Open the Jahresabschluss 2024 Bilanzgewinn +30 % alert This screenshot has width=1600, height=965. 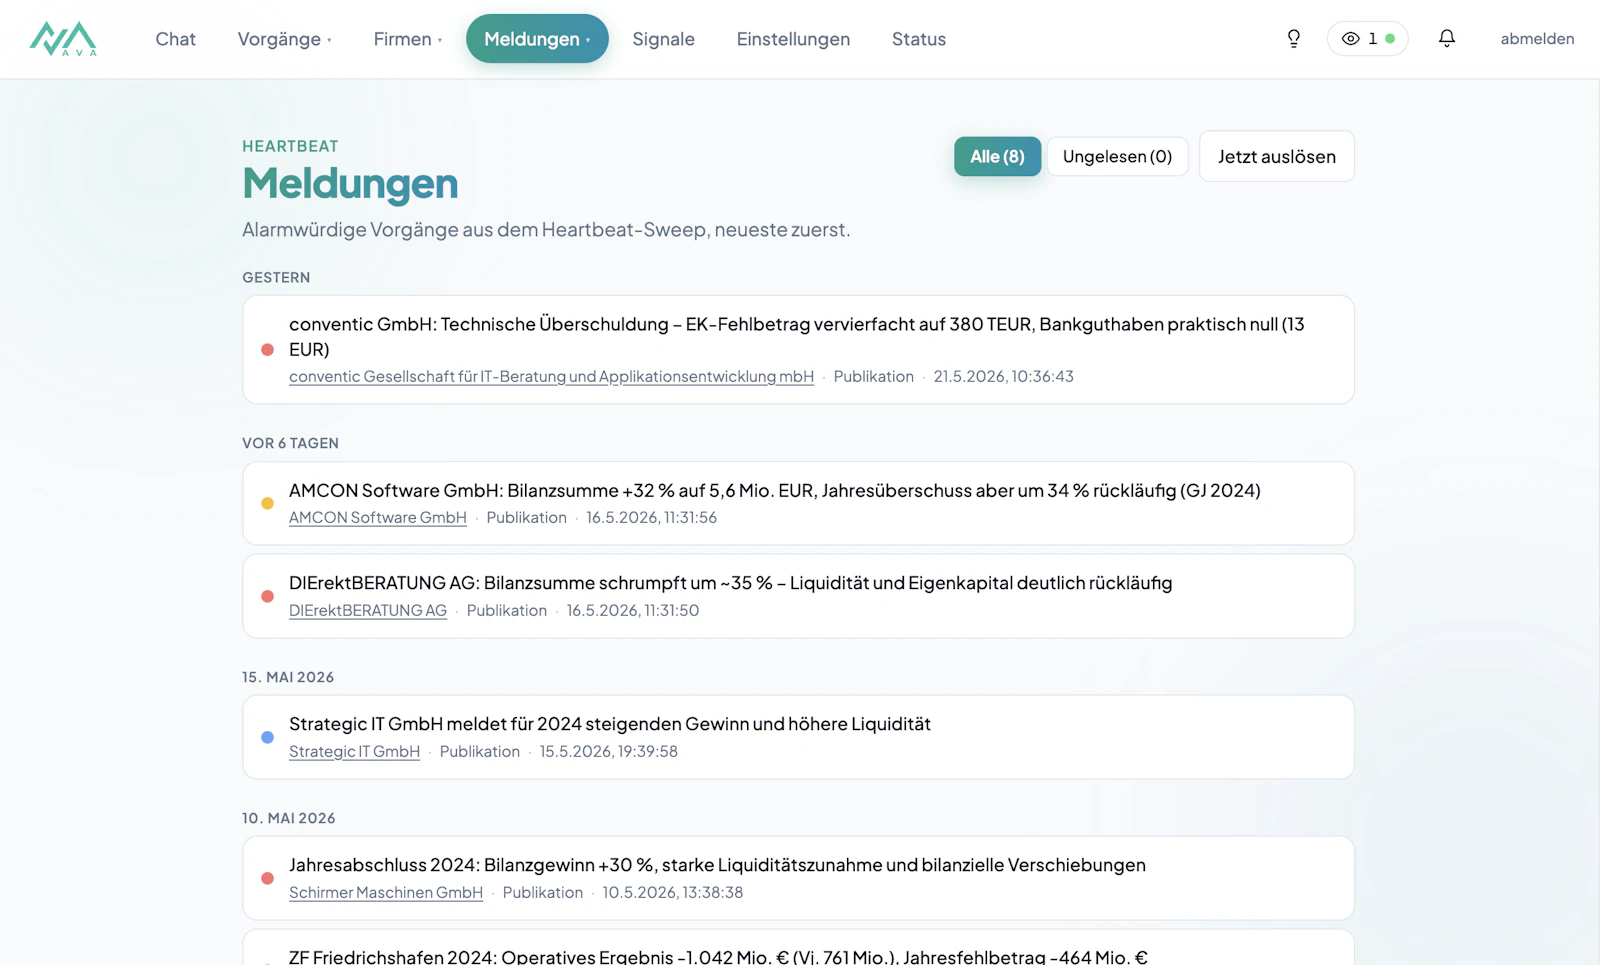tap(798, 878)
